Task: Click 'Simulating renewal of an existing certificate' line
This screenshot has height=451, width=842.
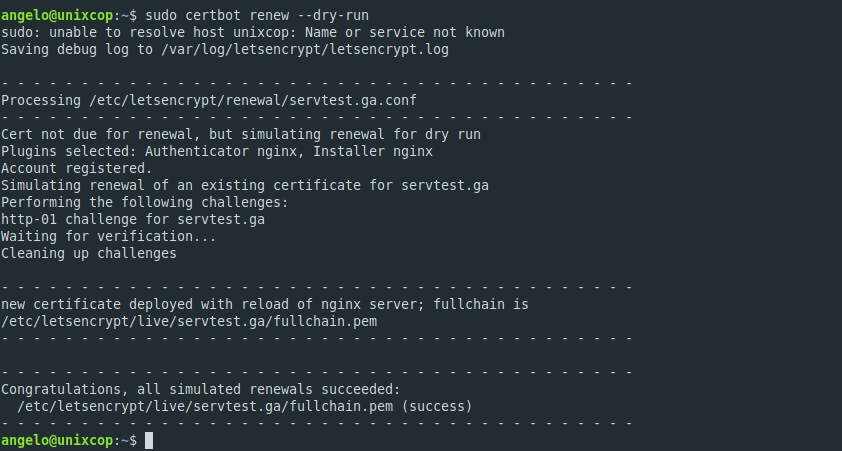Action: pos(245,186)
